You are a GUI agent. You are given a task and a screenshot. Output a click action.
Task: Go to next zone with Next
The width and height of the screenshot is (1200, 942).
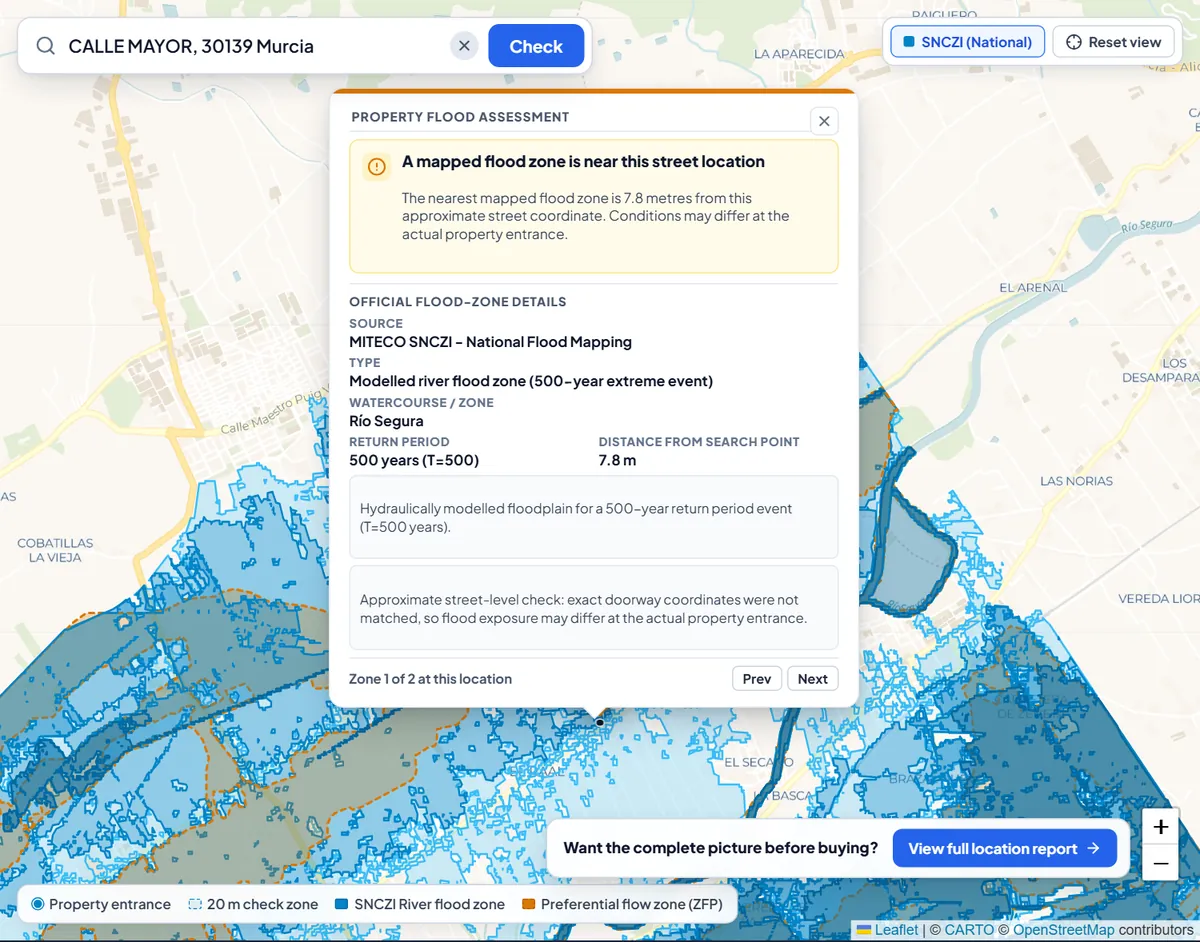point(813,679)
